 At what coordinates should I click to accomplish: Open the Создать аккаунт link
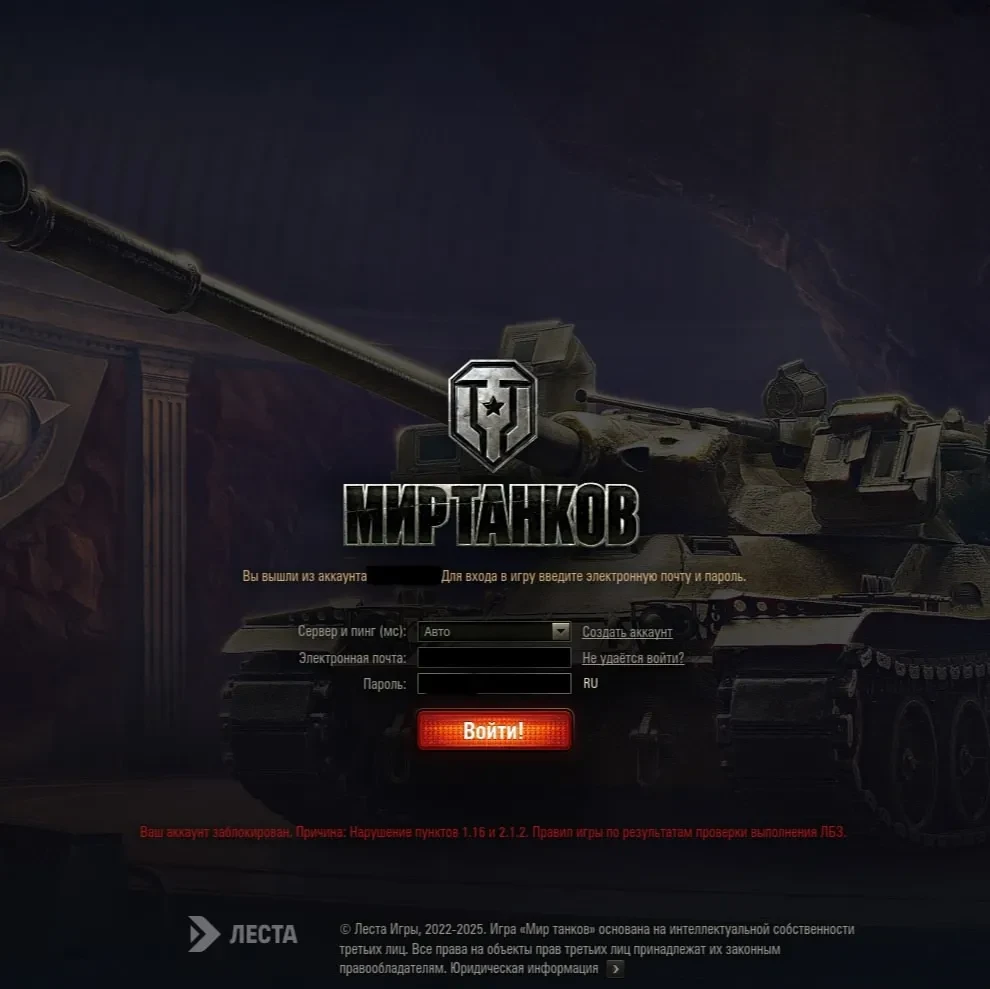[627, 632]
